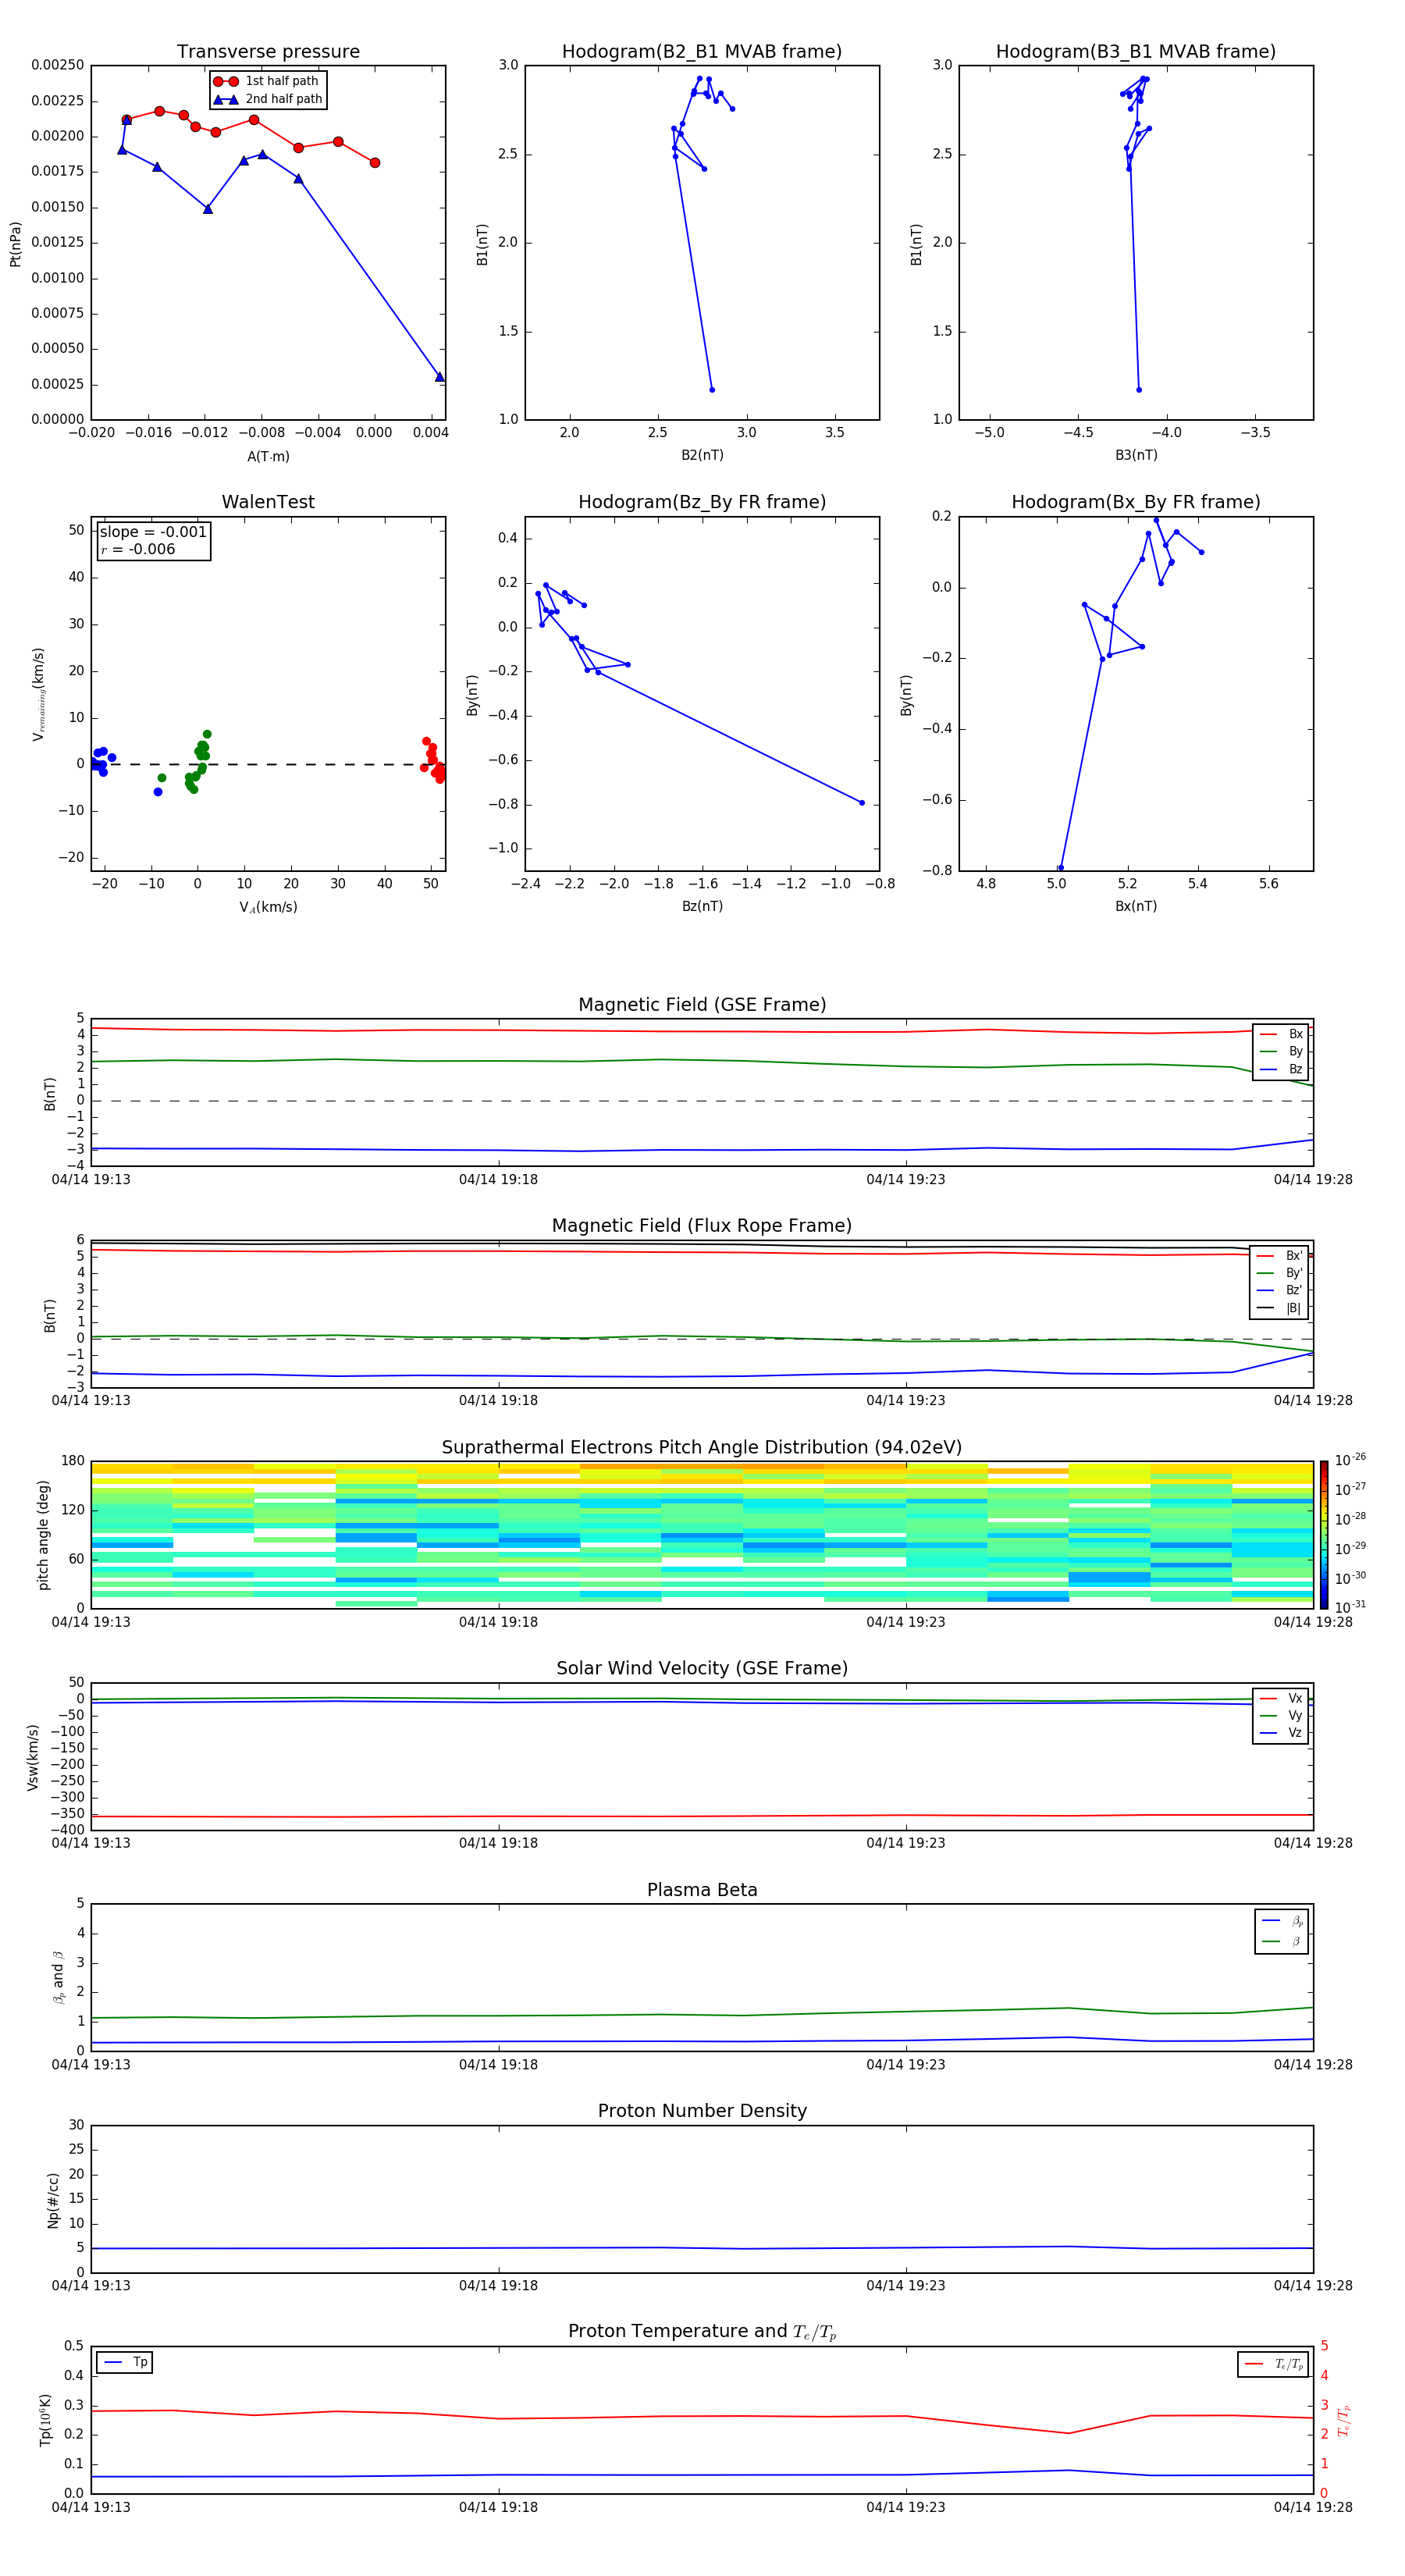Click the 'Te/Tp' legend in the temperature plot
This screenshot has height=2576, width=1405.
[x=1273, y=2364]
